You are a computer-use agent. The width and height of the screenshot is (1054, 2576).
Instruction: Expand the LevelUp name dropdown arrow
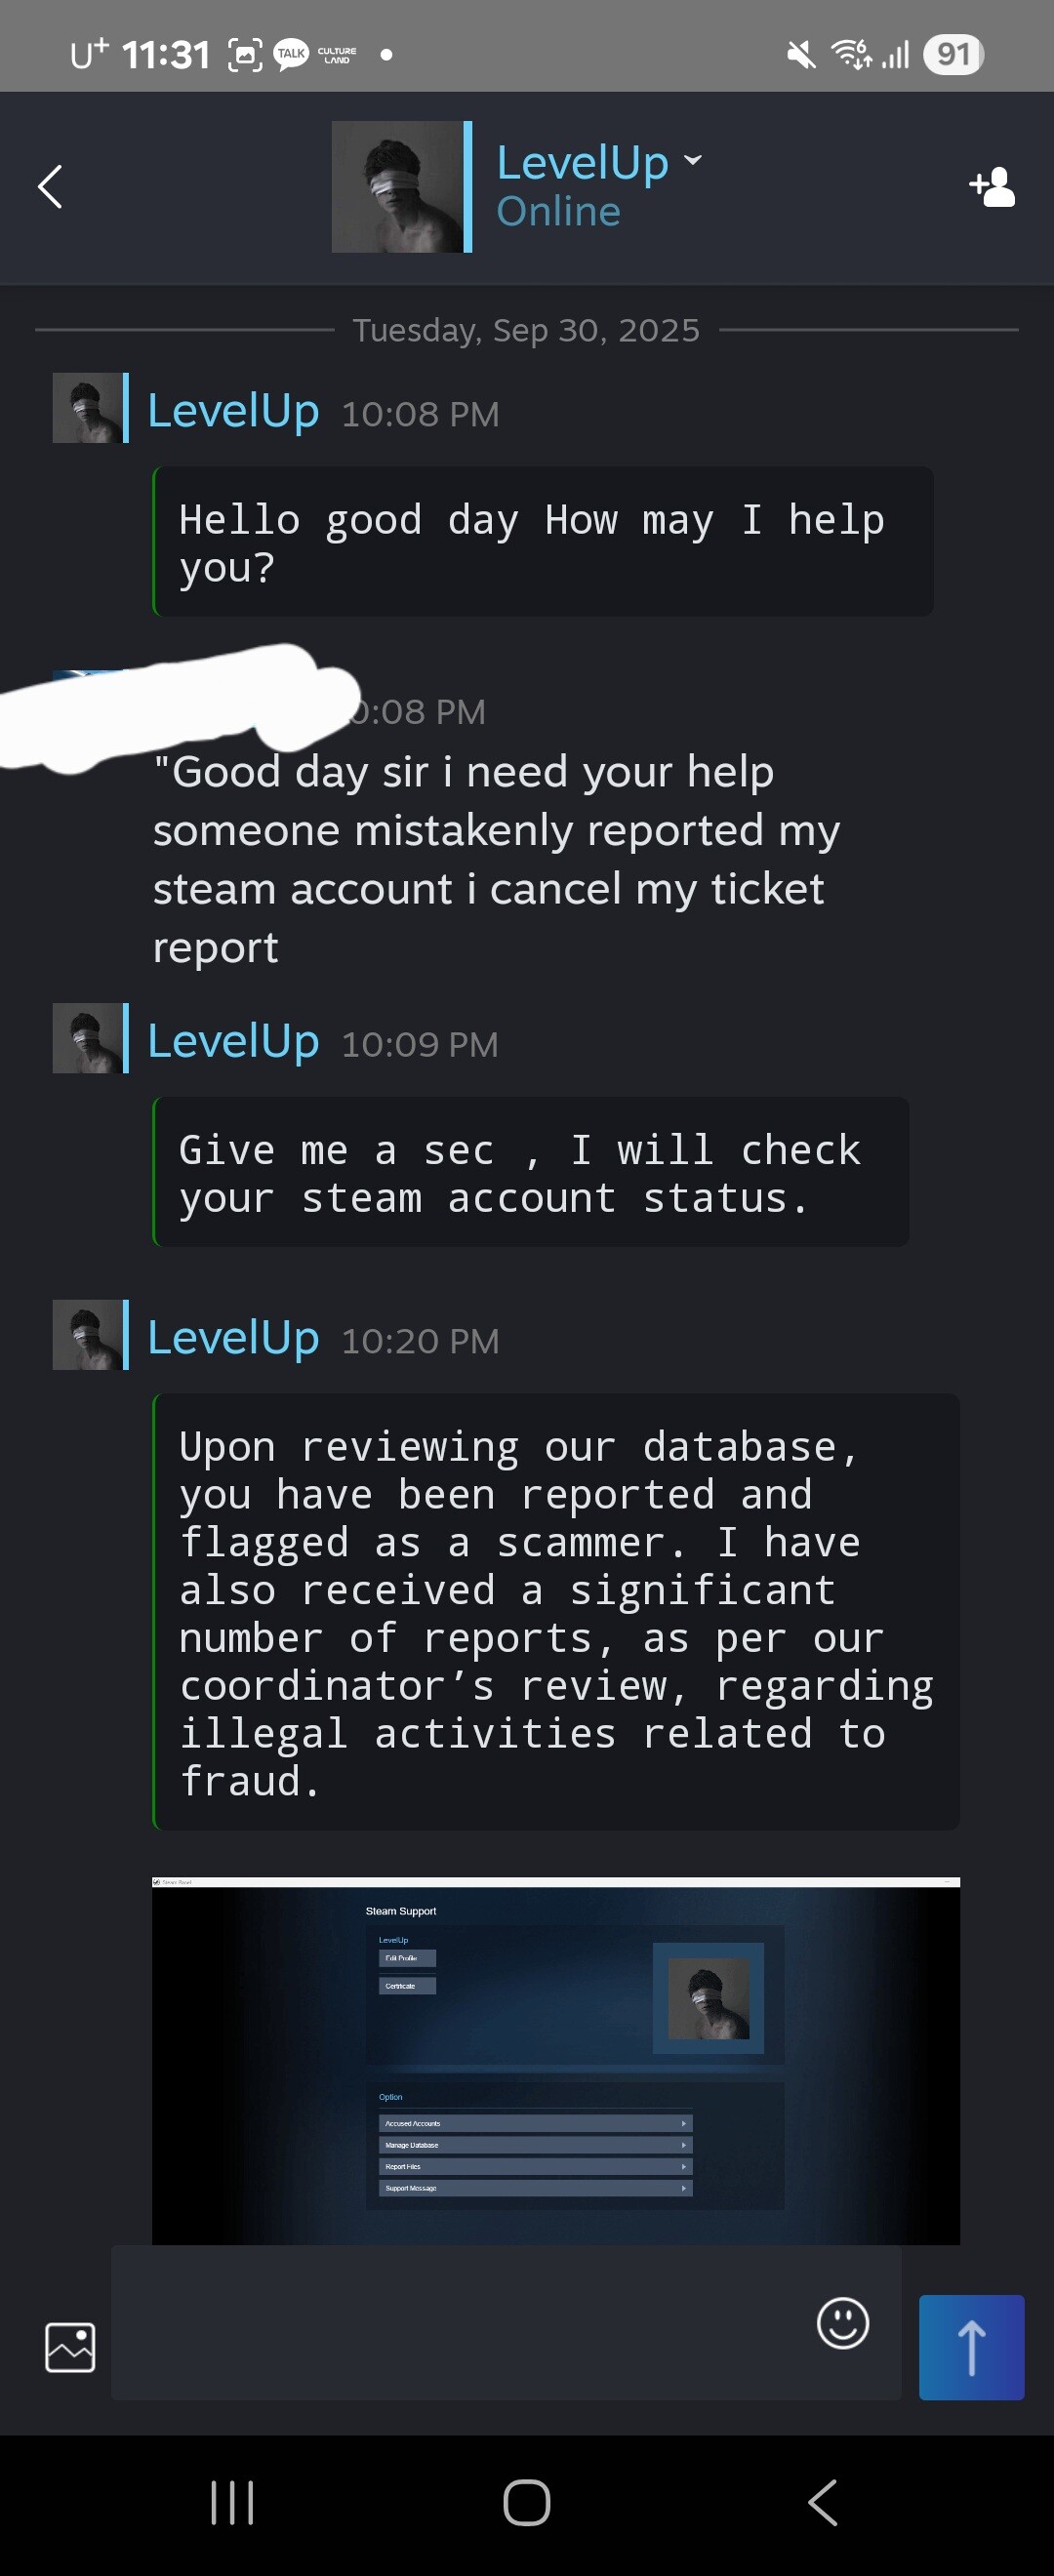[693, 160]
